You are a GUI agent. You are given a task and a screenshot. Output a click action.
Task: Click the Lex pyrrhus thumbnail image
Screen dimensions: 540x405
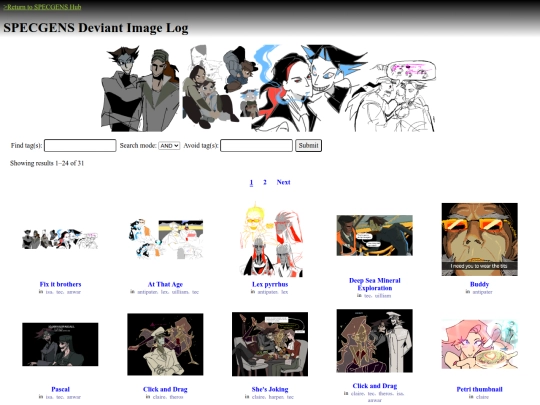pos(270,240)
